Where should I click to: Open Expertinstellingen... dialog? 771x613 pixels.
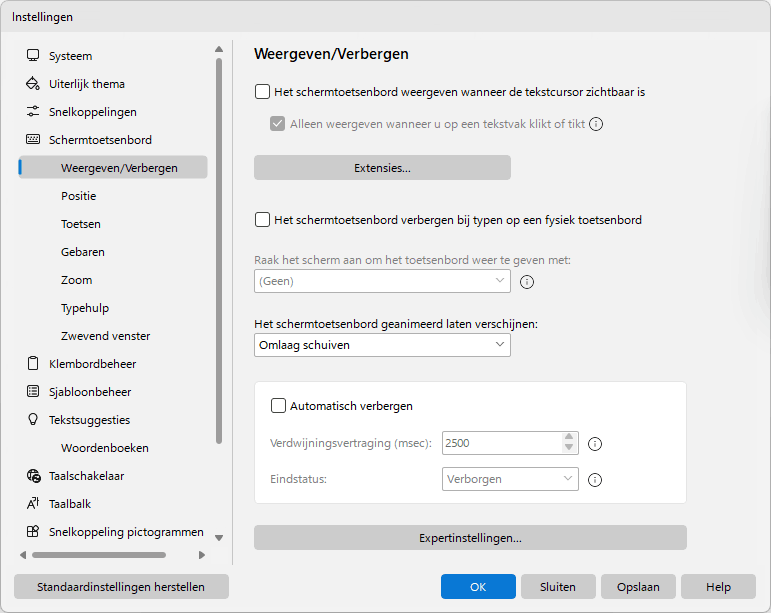click(470, 538)
